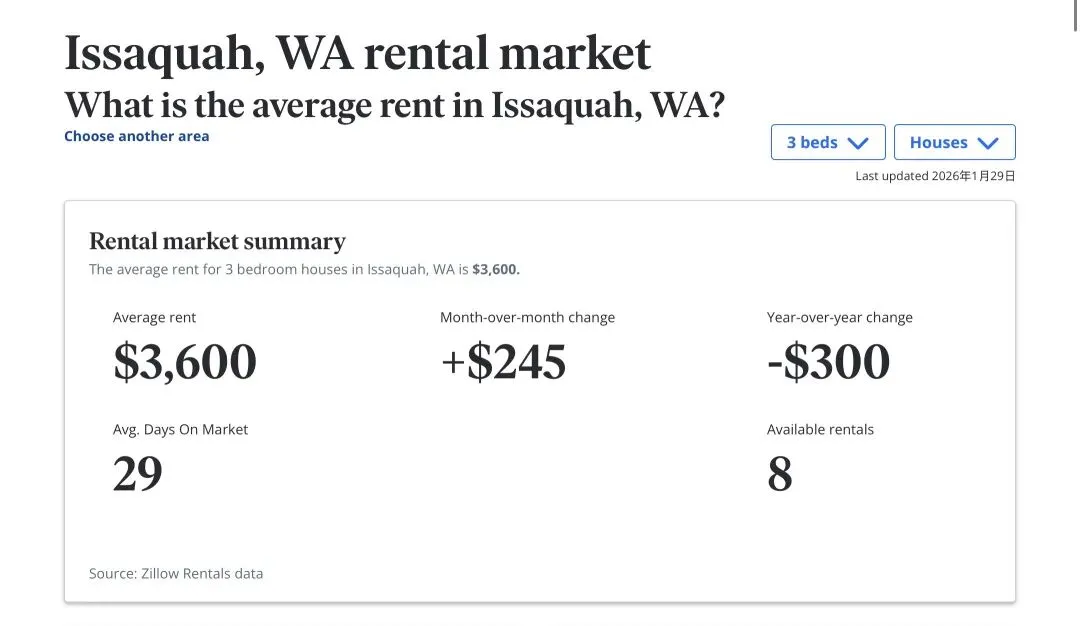The width and height of the screenshot is (1080, 626).
Task: Click the Rental market summary title
Action: click(x=217, y=241)
